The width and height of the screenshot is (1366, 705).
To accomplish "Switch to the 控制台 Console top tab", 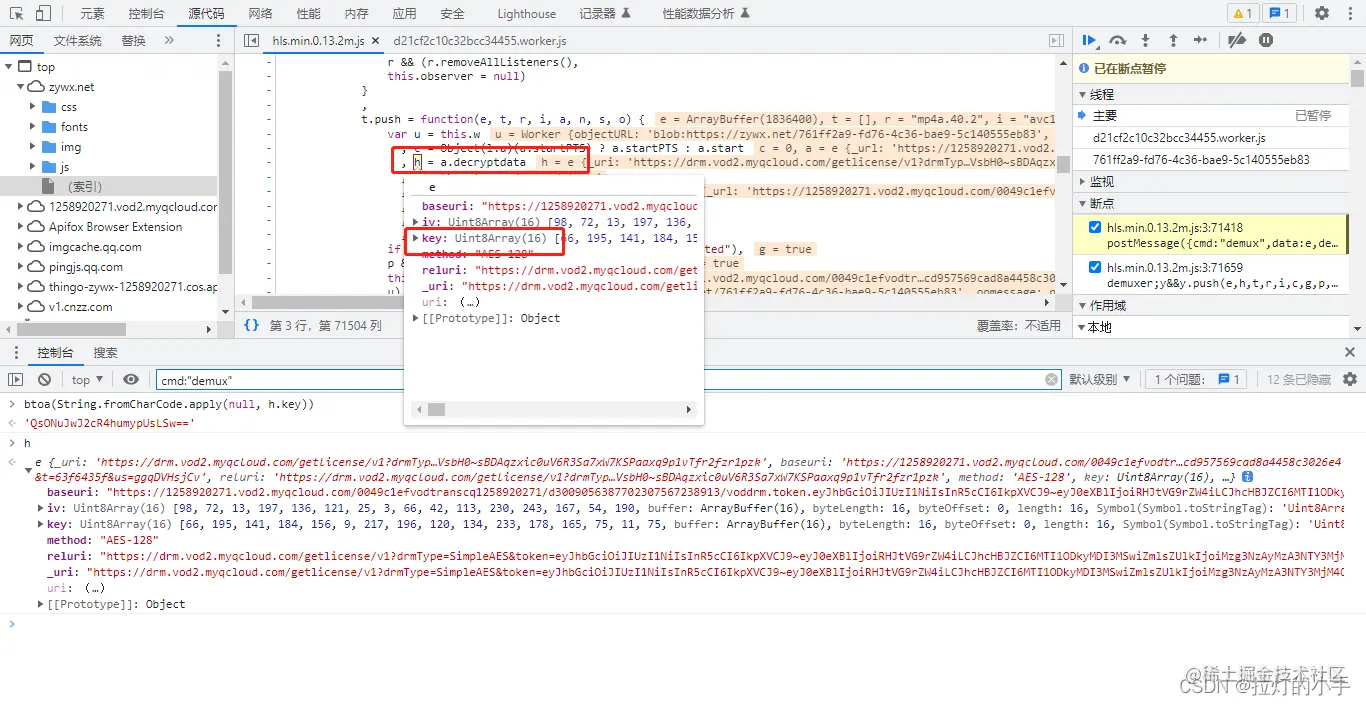I will 146,14.
